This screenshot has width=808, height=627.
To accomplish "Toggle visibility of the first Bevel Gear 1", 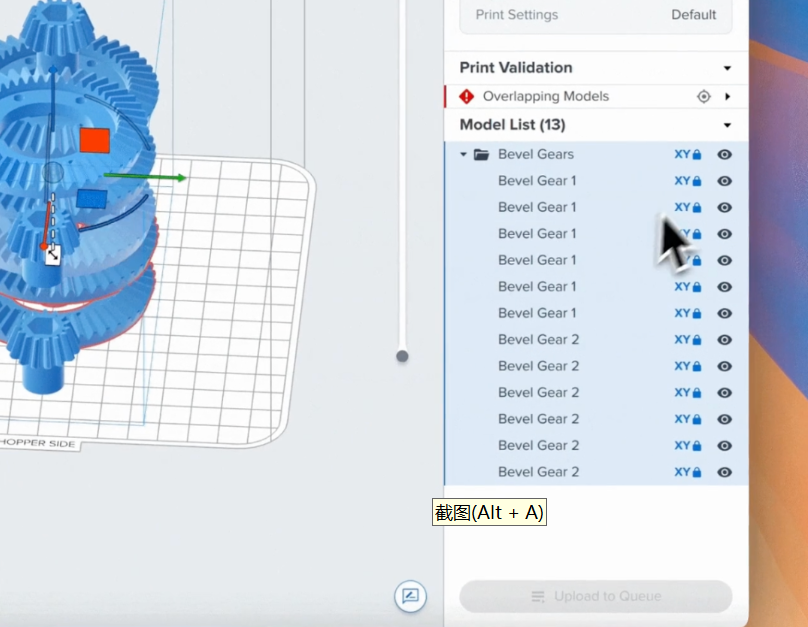I will 725,181.
